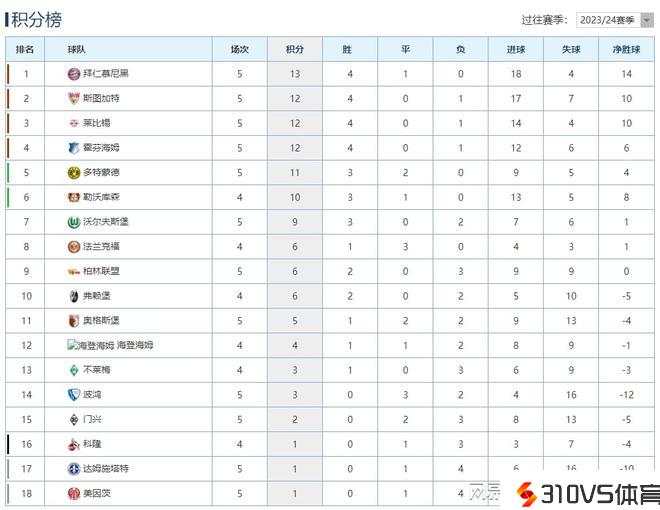Open the 多特蒙德 team link
This screenshot has width=660, height=510.
point(101,172)
